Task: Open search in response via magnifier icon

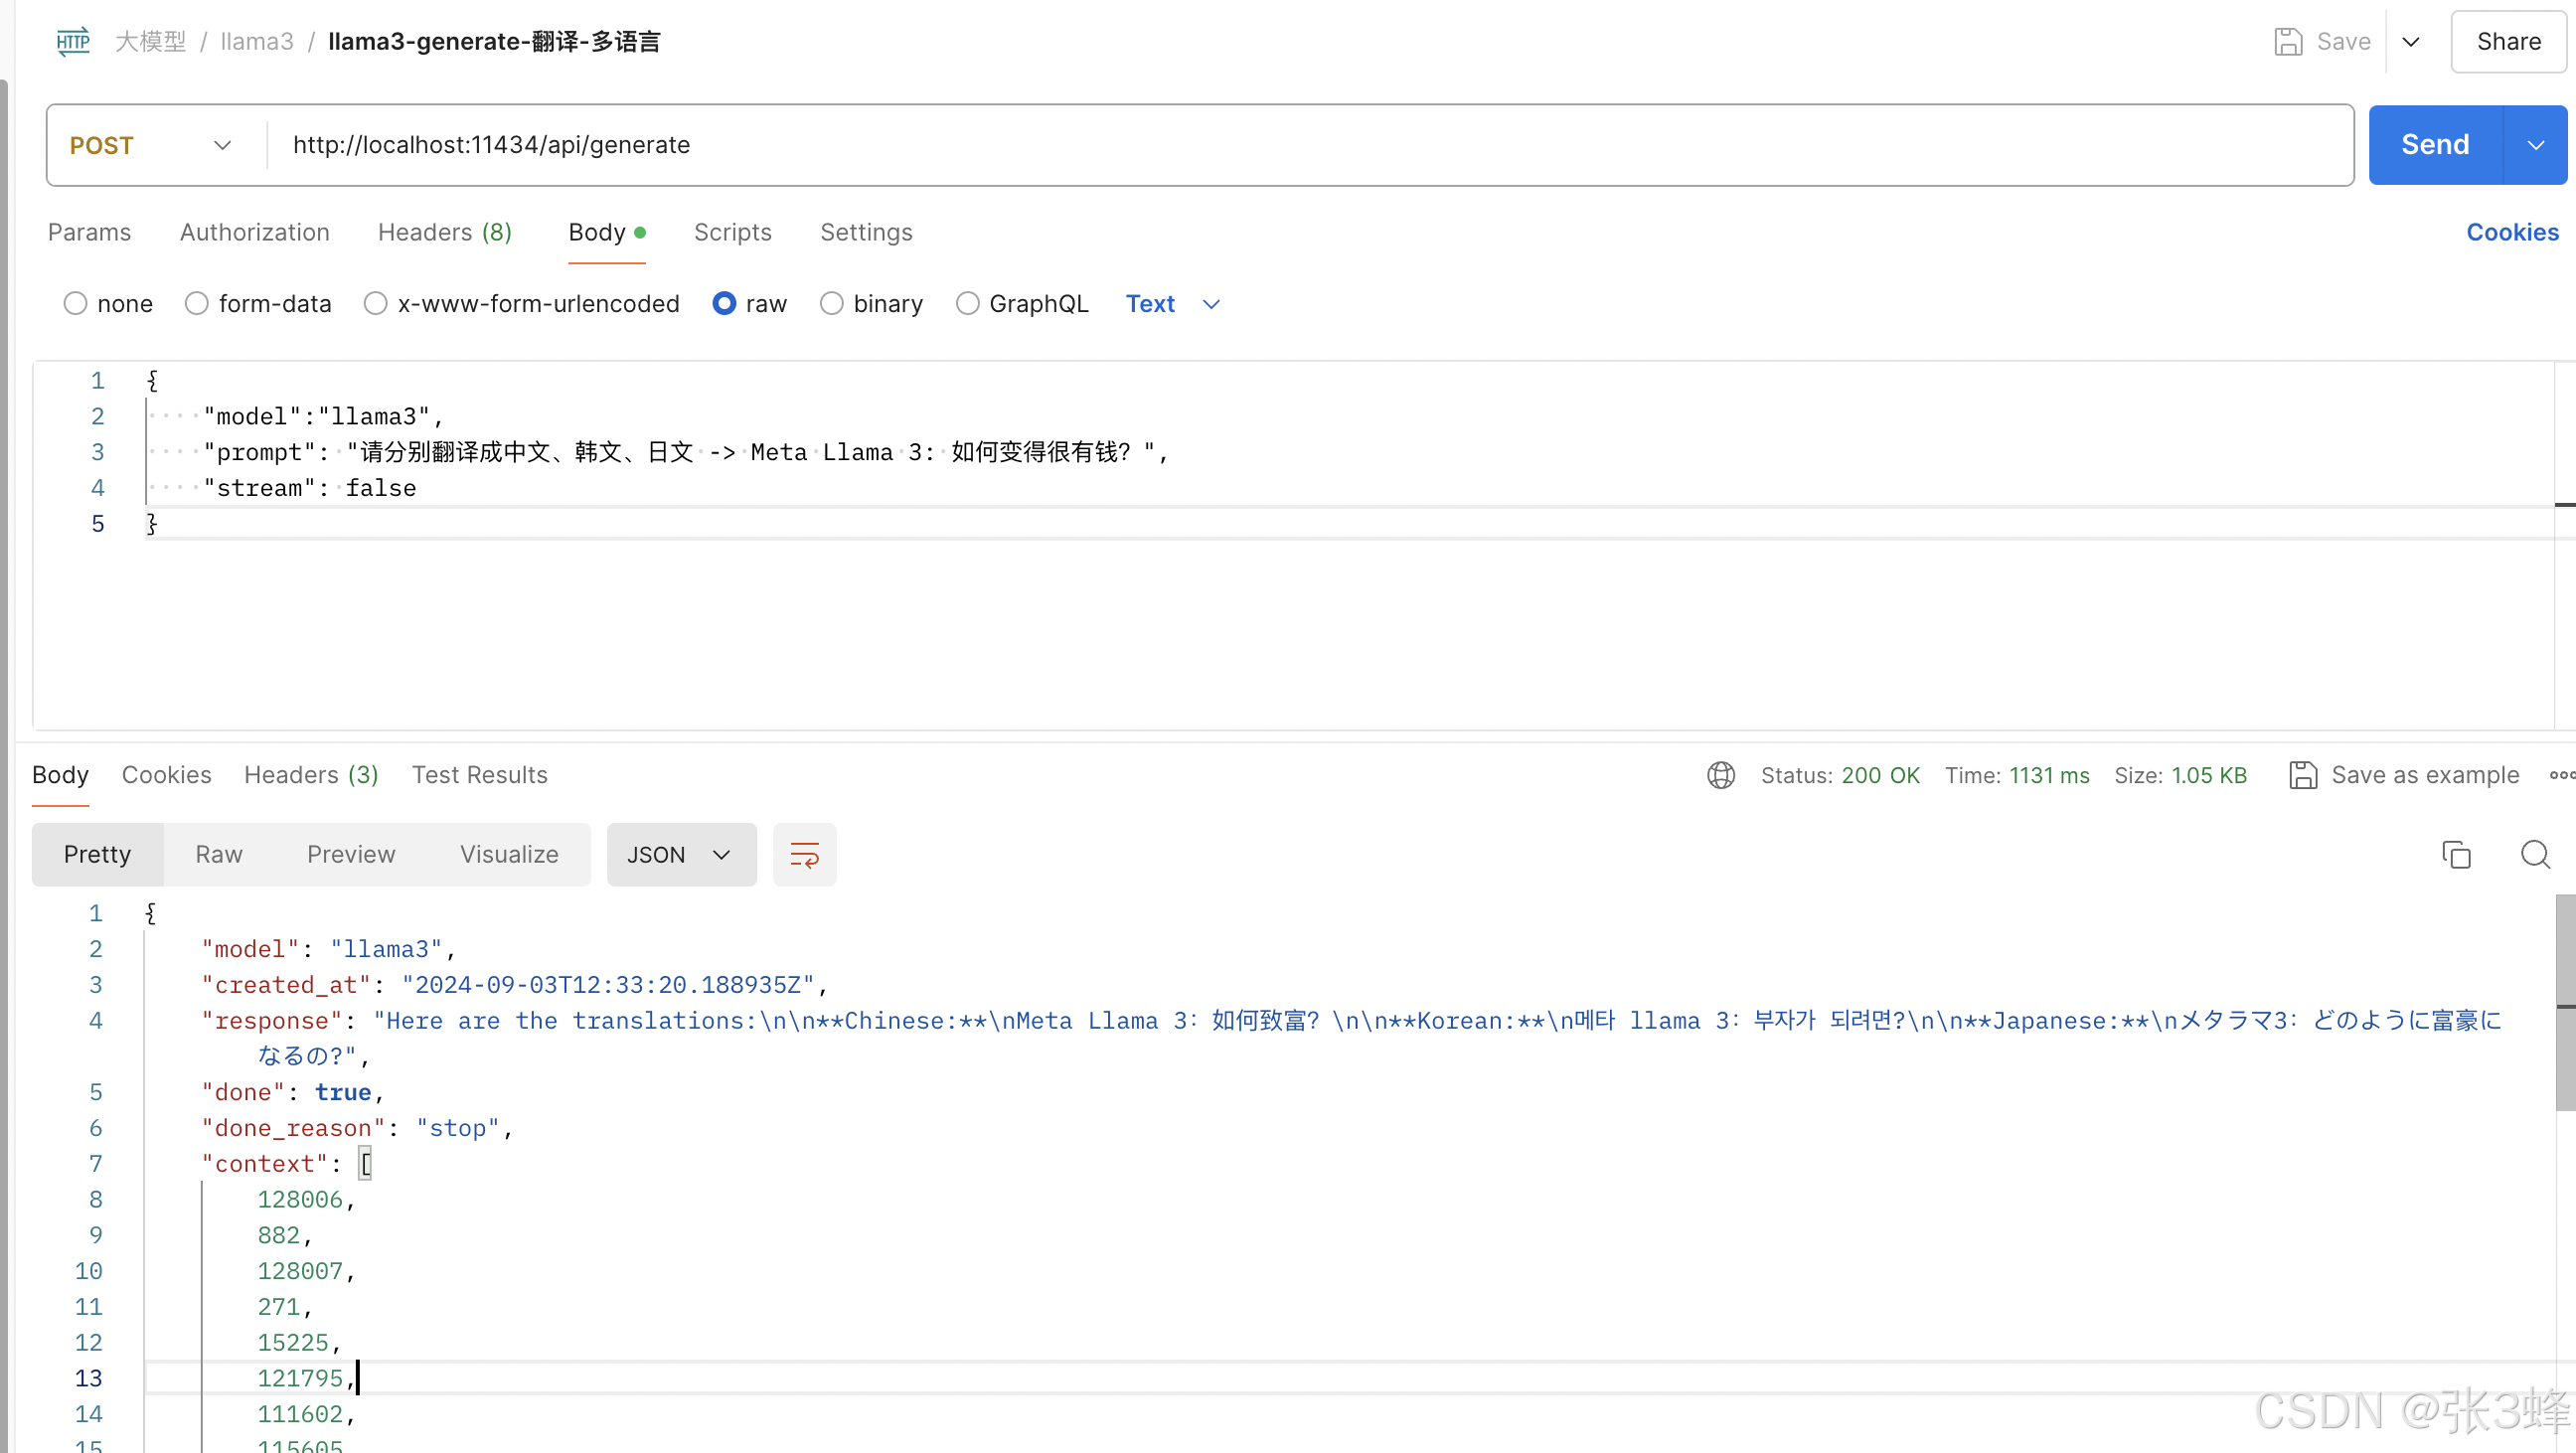Action: point(2535,855)
